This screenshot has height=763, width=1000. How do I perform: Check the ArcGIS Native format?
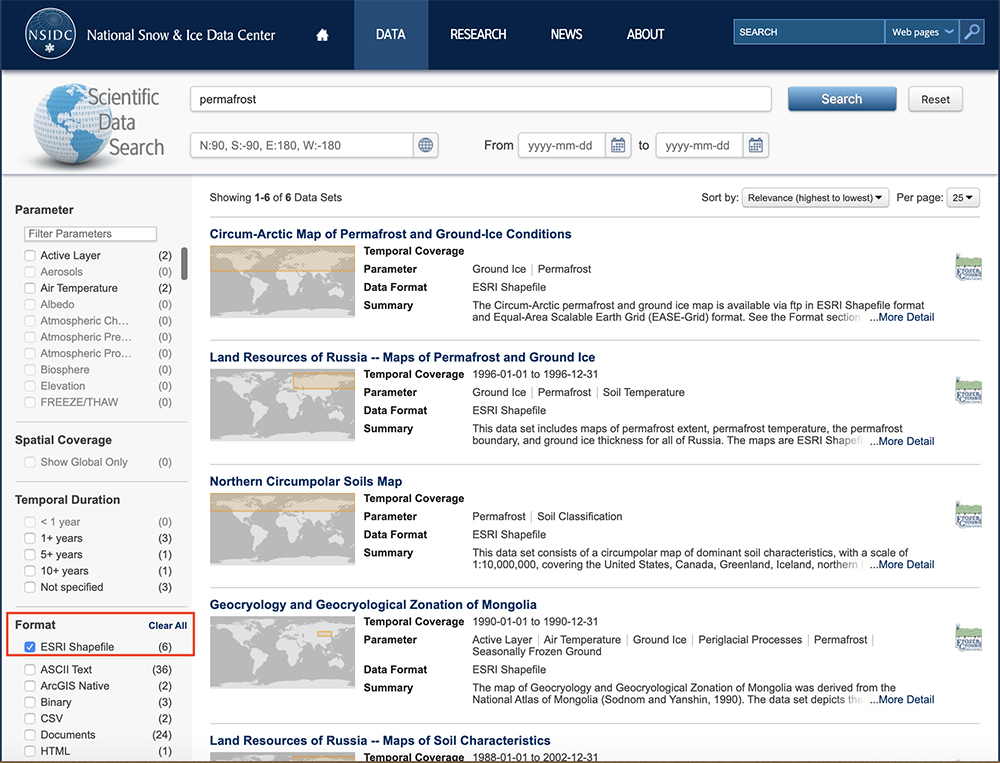click(x=30, y=686)
